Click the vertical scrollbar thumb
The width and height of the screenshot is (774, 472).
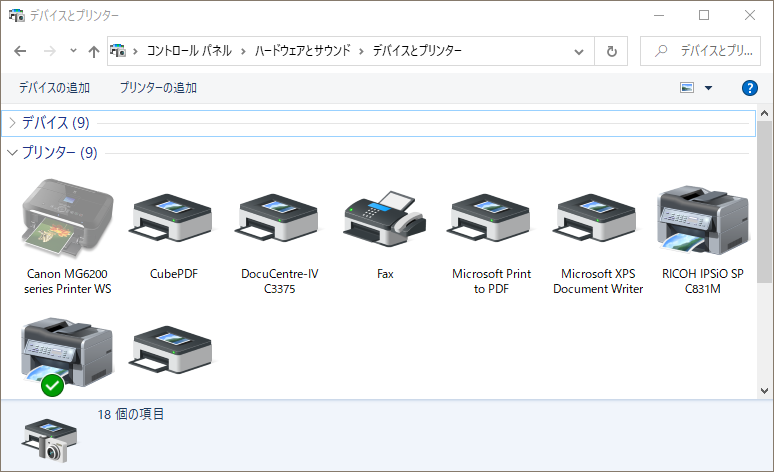tap(764, 201)
